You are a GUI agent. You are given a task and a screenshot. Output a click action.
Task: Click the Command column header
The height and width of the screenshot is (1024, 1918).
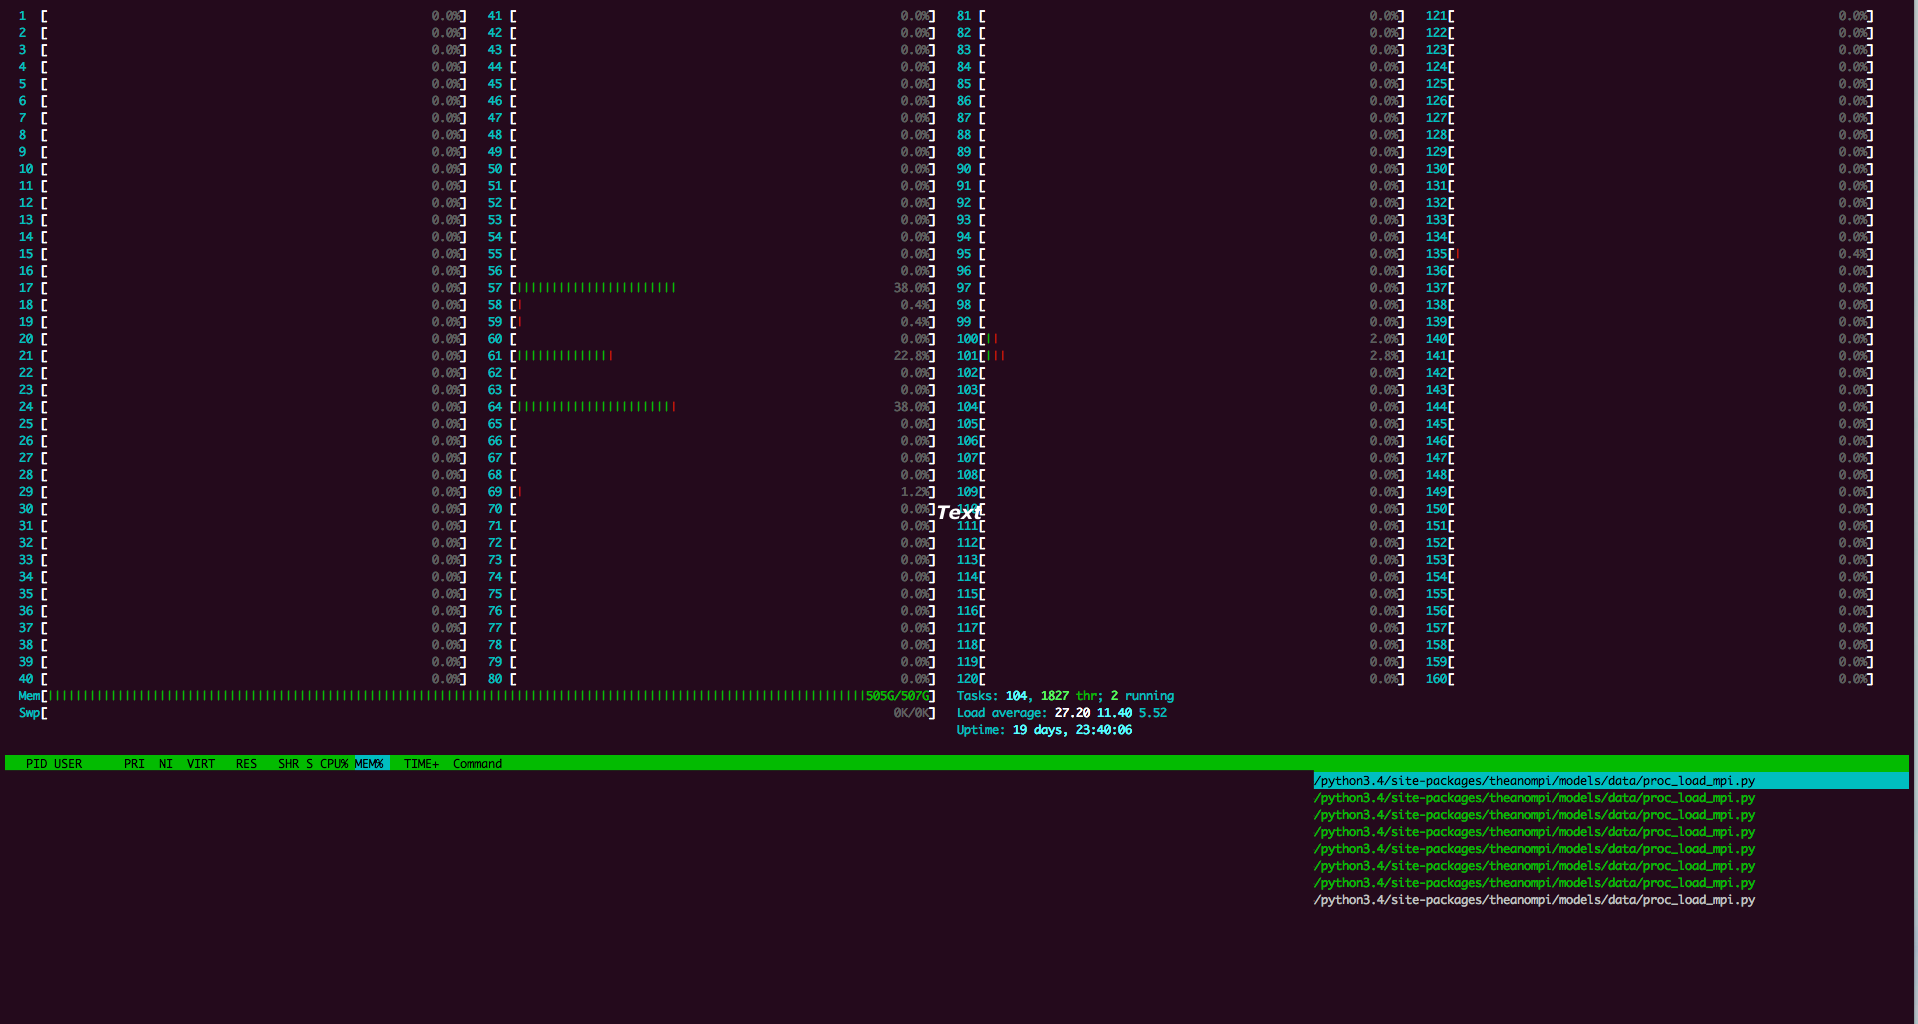(477, 763)
